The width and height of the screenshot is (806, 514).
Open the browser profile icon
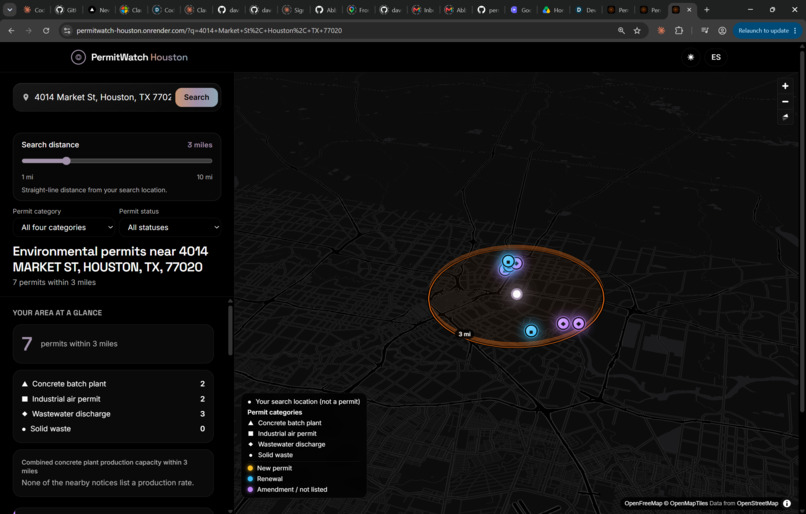[x=722, y=30]
